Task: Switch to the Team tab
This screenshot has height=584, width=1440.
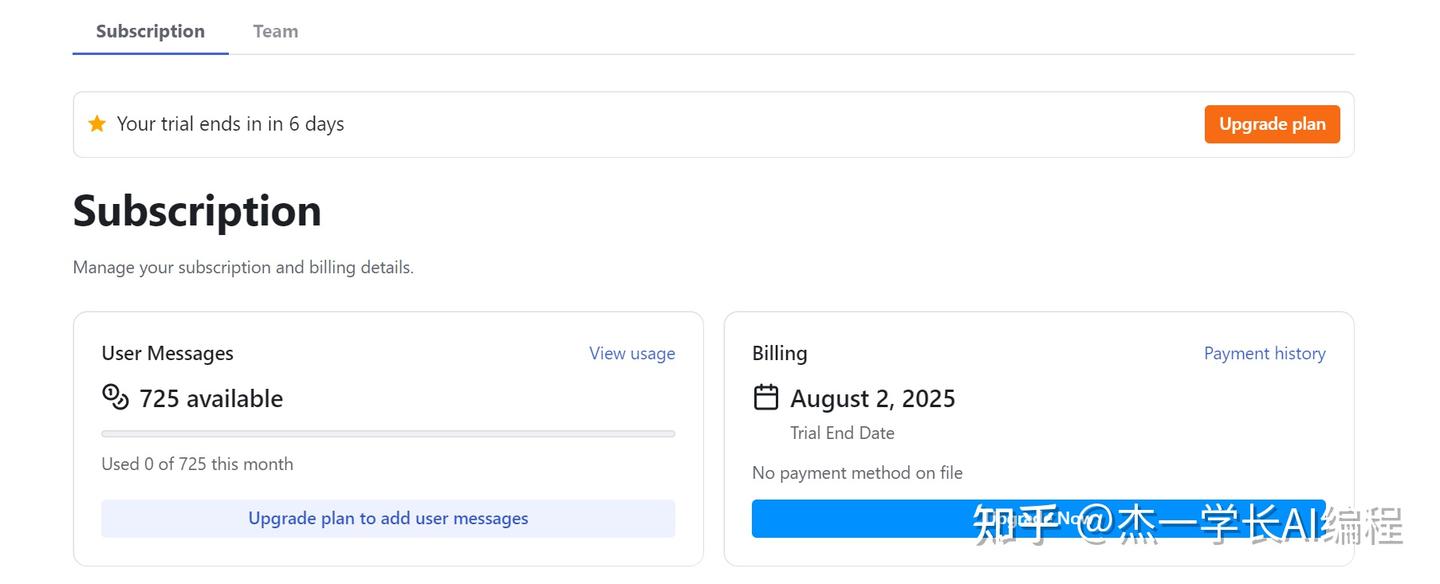Action: pyautogui.click(x=275, y=30)
